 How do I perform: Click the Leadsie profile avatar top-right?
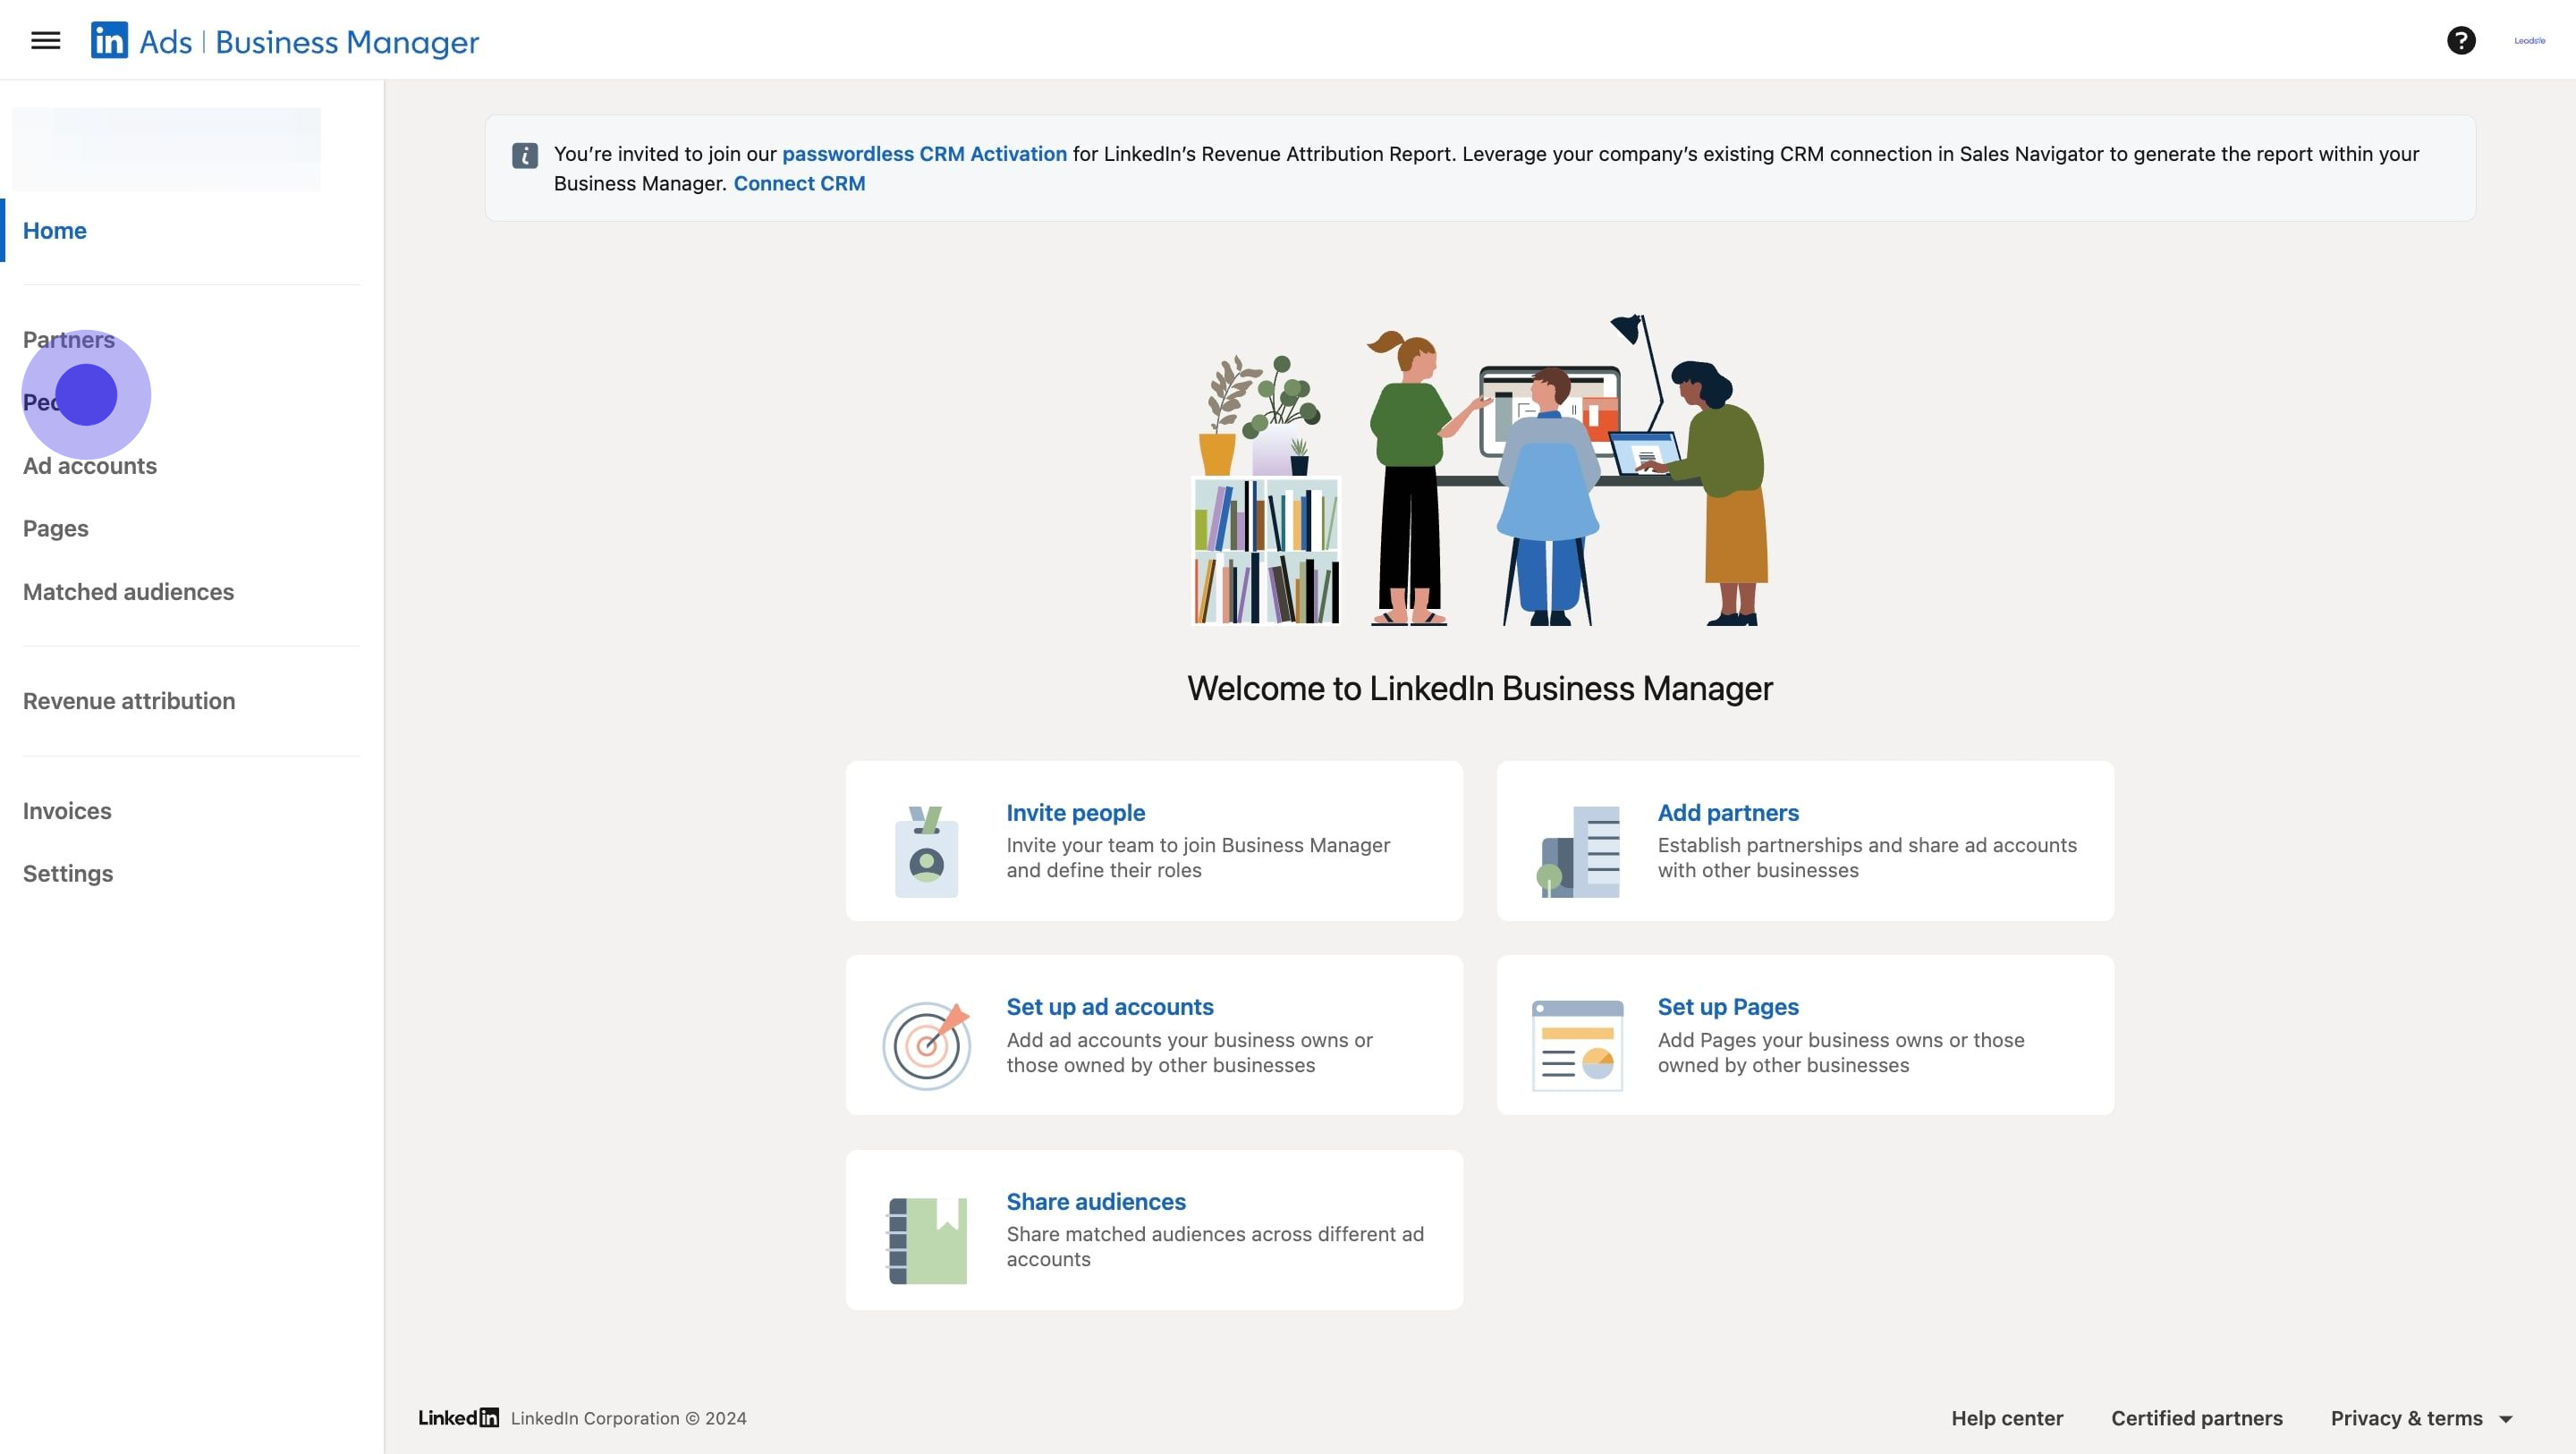pos(2529,41)
